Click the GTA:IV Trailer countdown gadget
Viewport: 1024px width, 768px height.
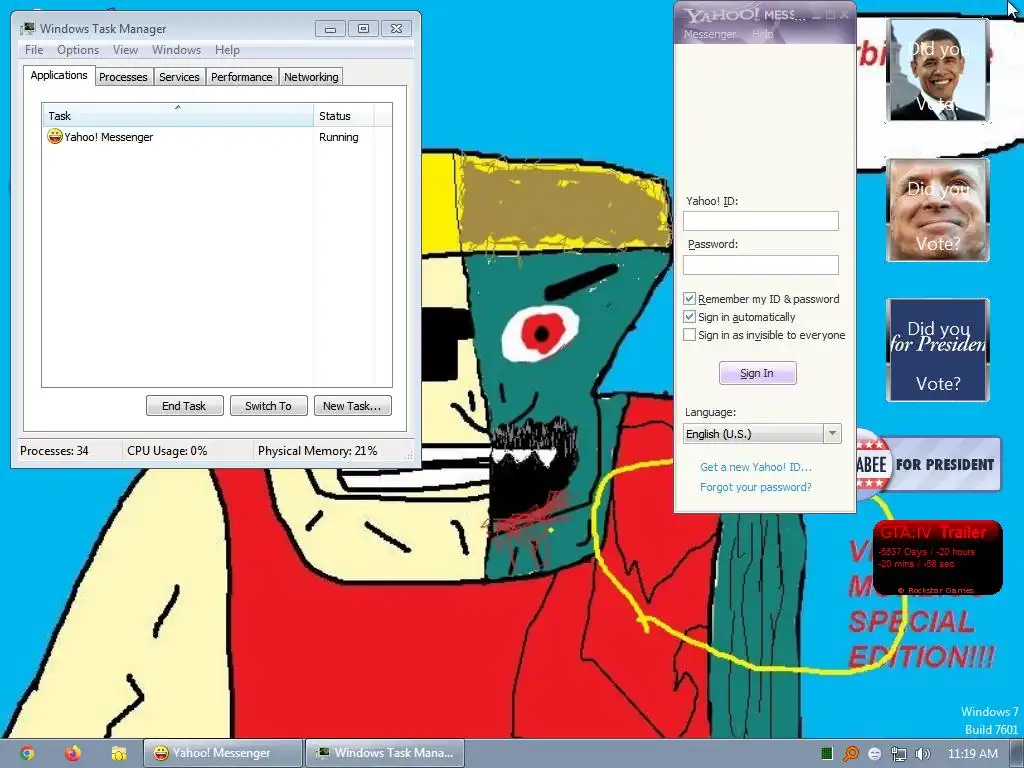coord(938,557)
